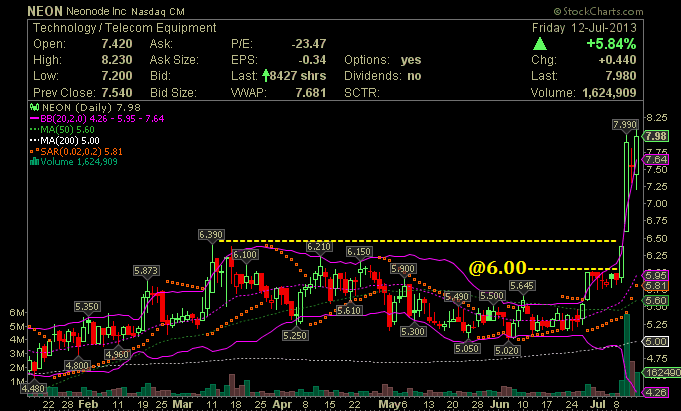
Task: Click the Volume legend bar icon
Action: [x=34, y=162]
